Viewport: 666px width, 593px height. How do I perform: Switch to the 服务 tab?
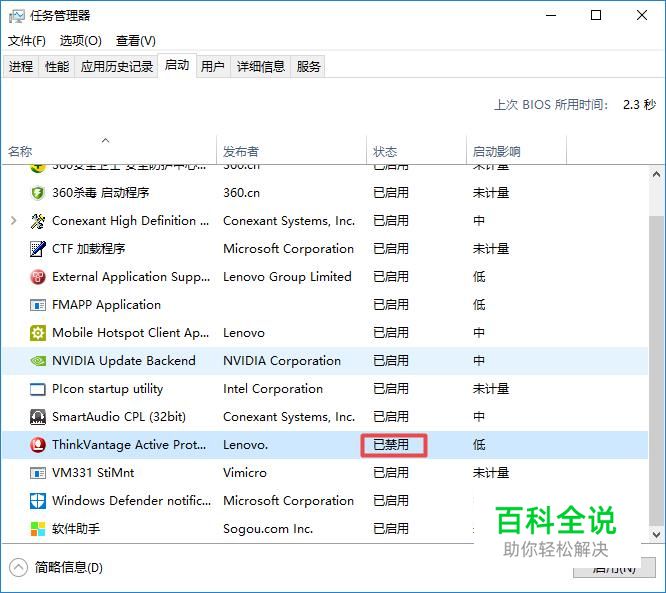click(308, 66)
